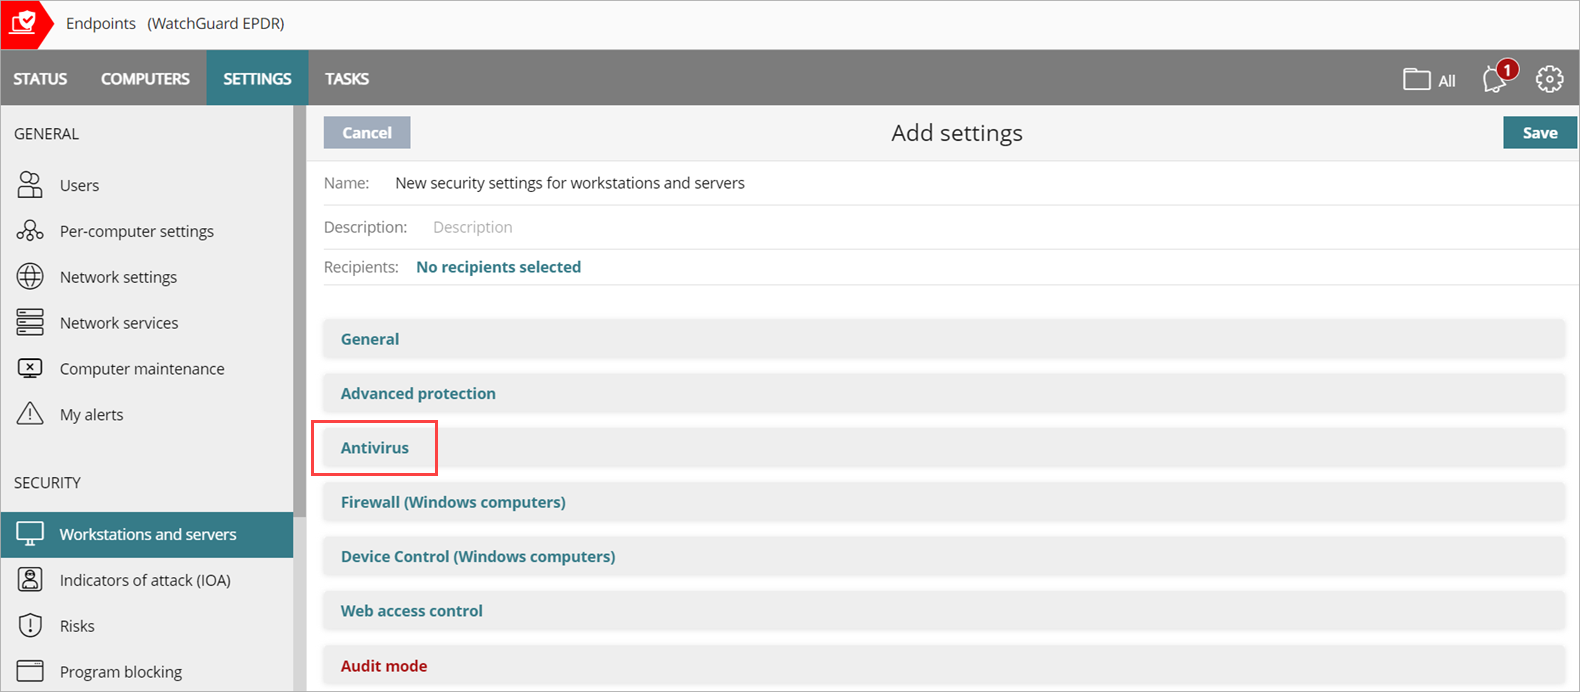
Task: Click the Network services server icon
Action: (30, 323)
